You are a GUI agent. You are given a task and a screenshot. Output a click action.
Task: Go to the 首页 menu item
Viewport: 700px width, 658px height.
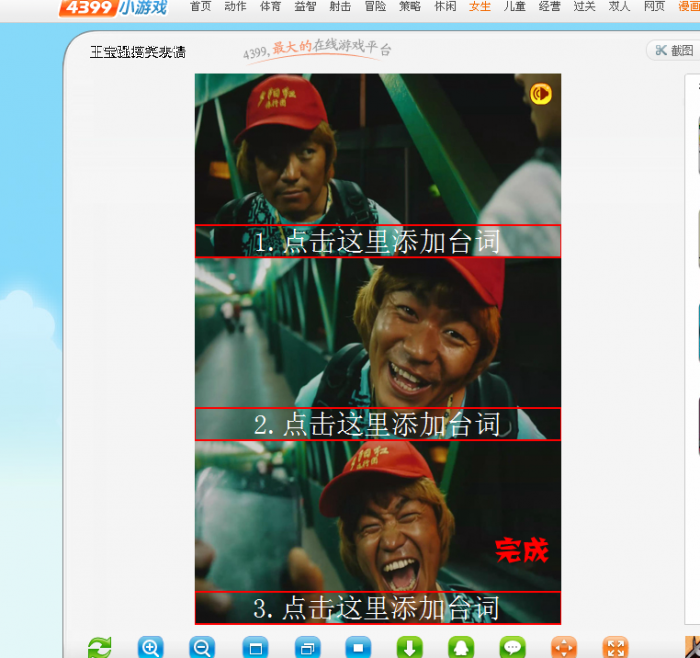click(200, 6)
